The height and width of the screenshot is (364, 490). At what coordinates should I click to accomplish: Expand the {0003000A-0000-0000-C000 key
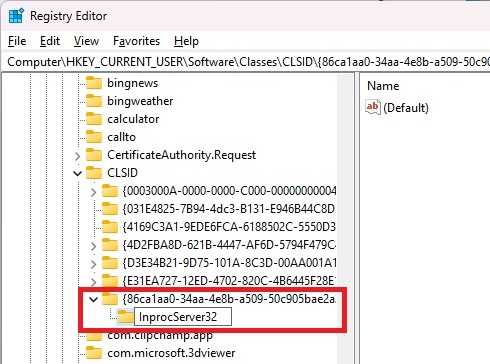[x=93, y=192]
